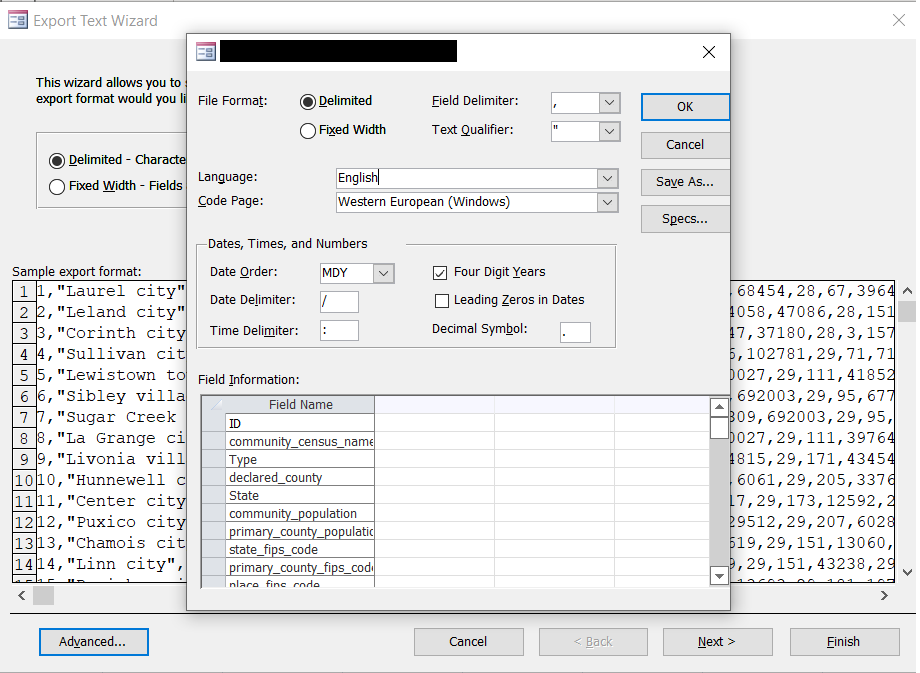Select the Type field row
920x673 pixels.
click(300, 459)
